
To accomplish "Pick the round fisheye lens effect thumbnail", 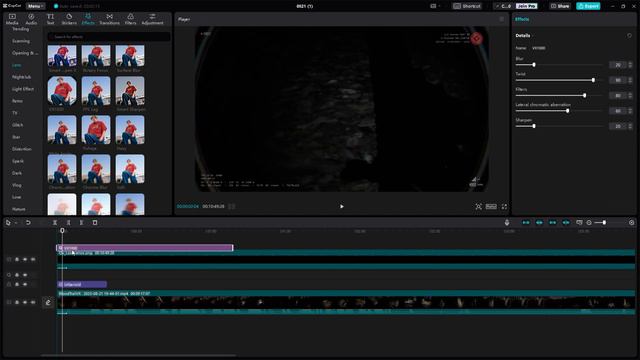I will (x=62, y=91).
